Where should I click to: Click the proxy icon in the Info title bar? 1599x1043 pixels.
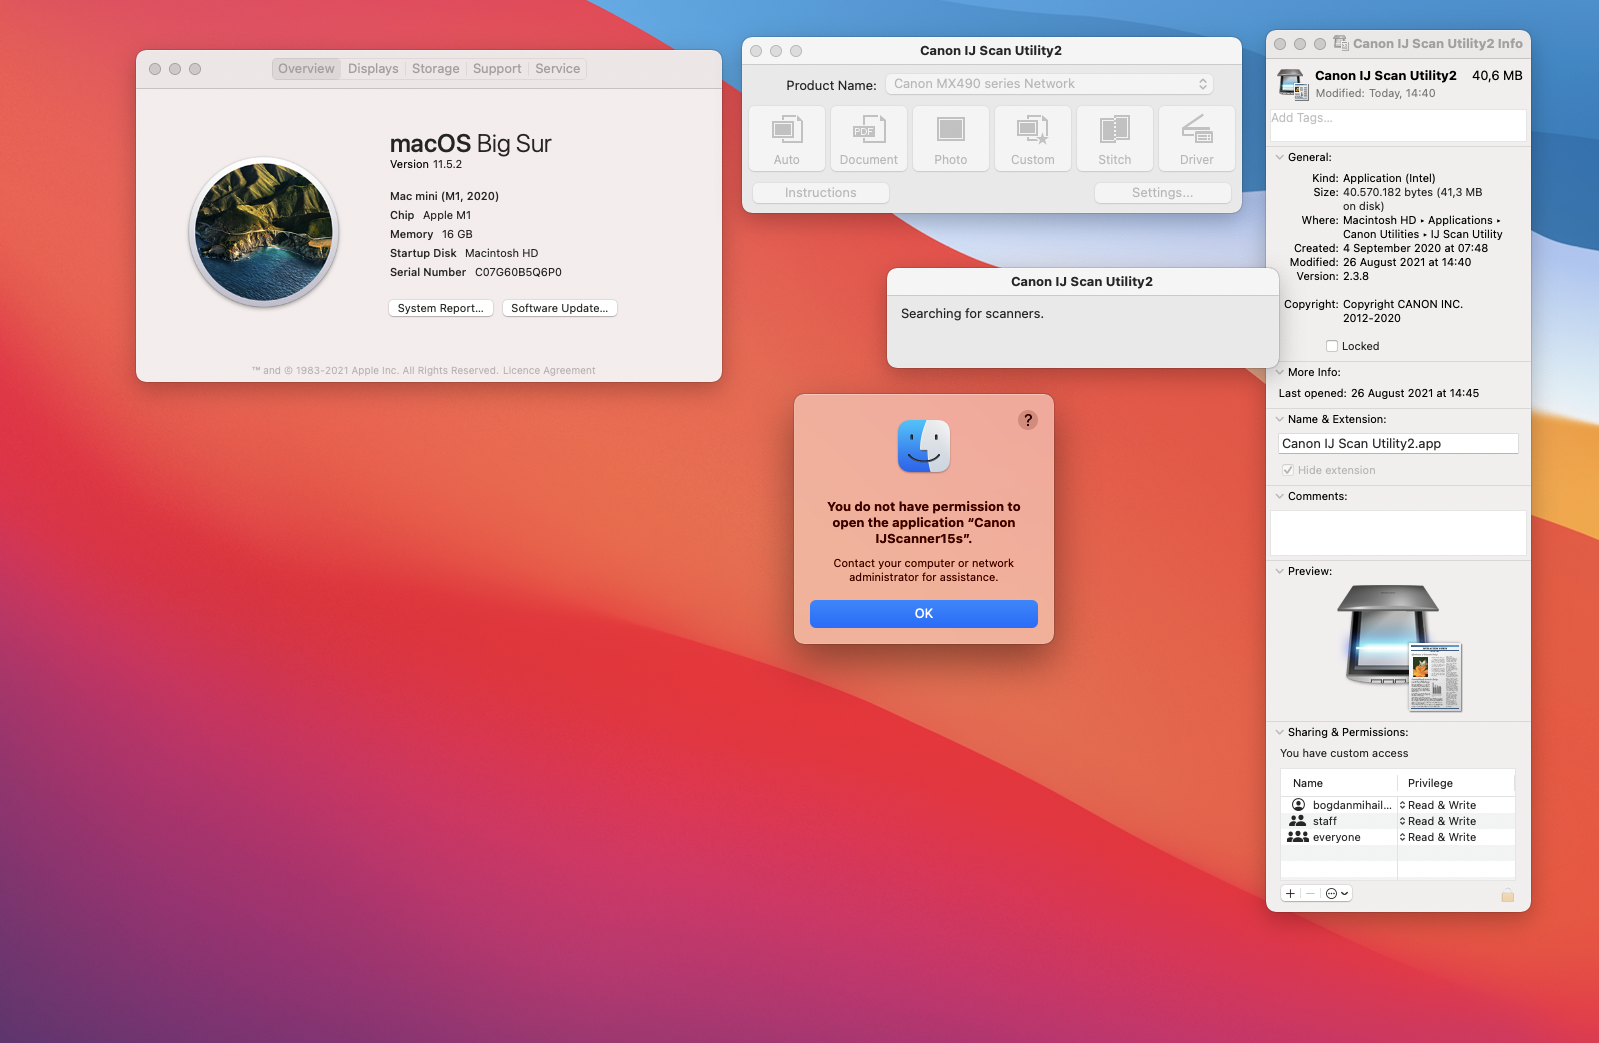(1341, 43)
